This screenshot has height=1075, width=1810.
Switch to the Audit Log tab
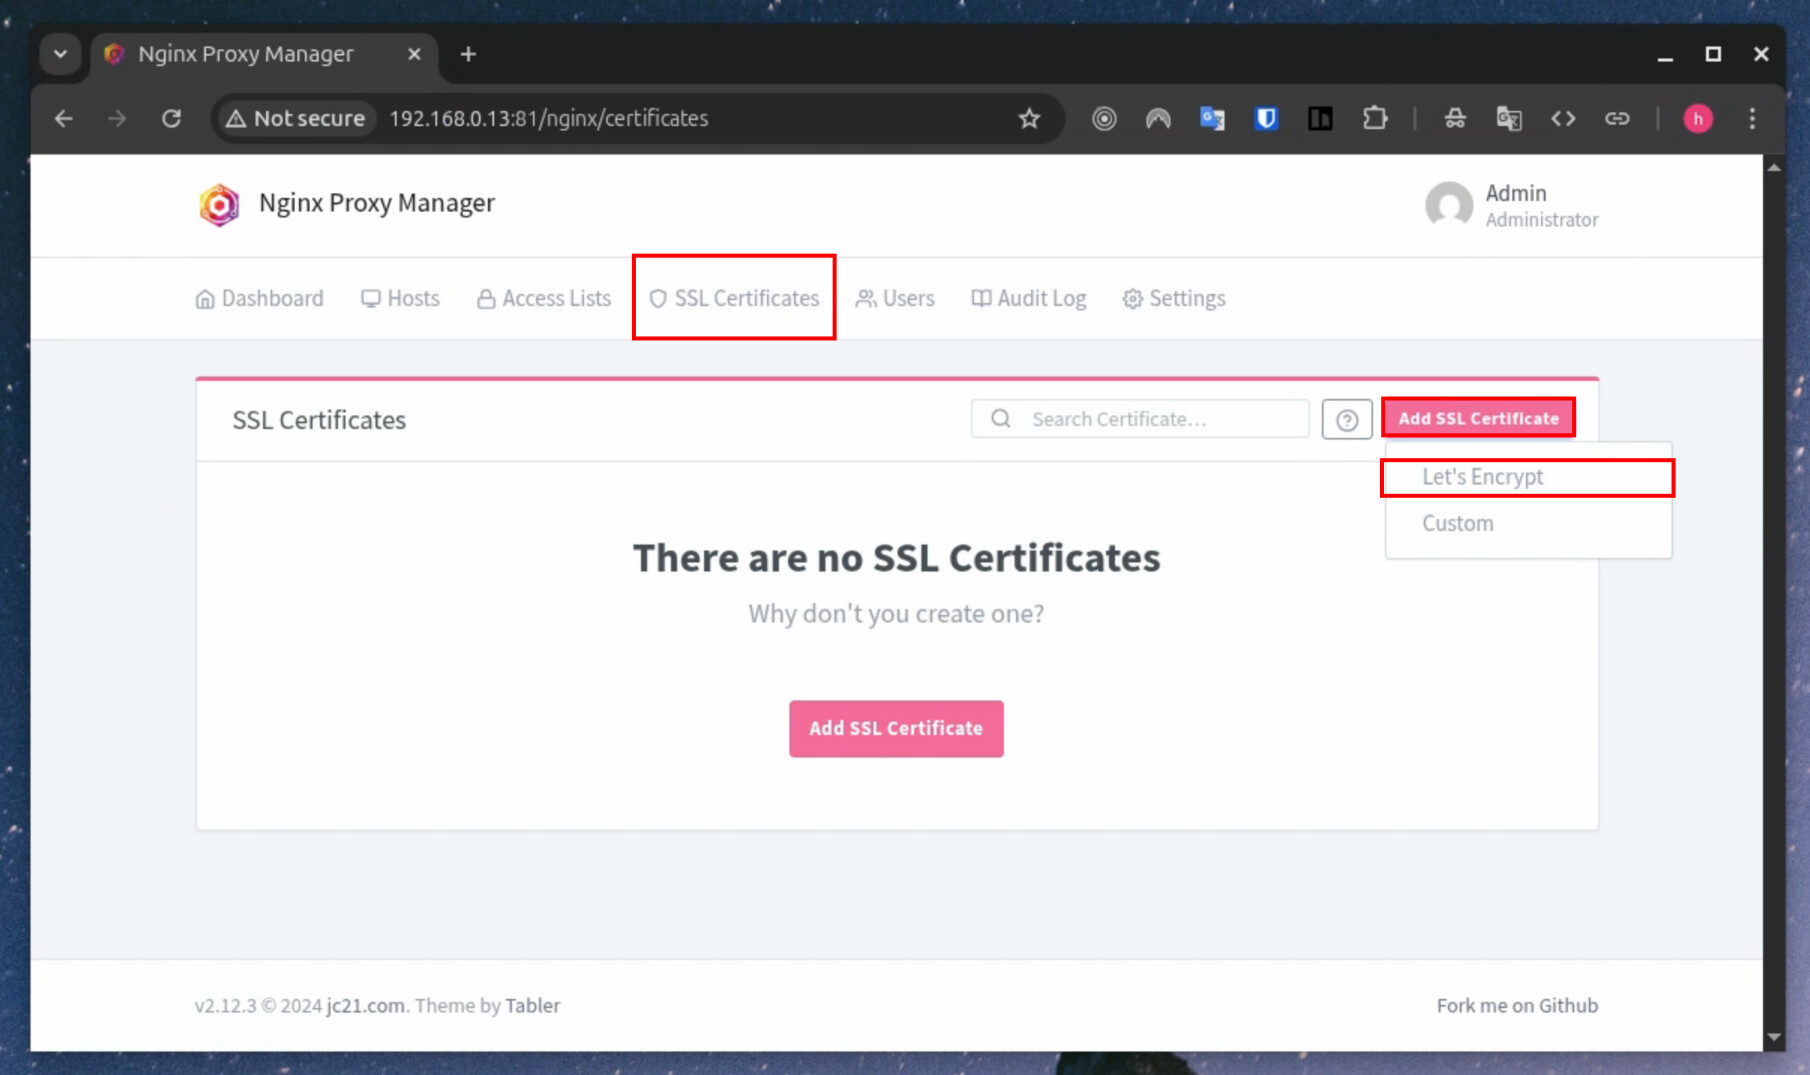(1028, 298)
